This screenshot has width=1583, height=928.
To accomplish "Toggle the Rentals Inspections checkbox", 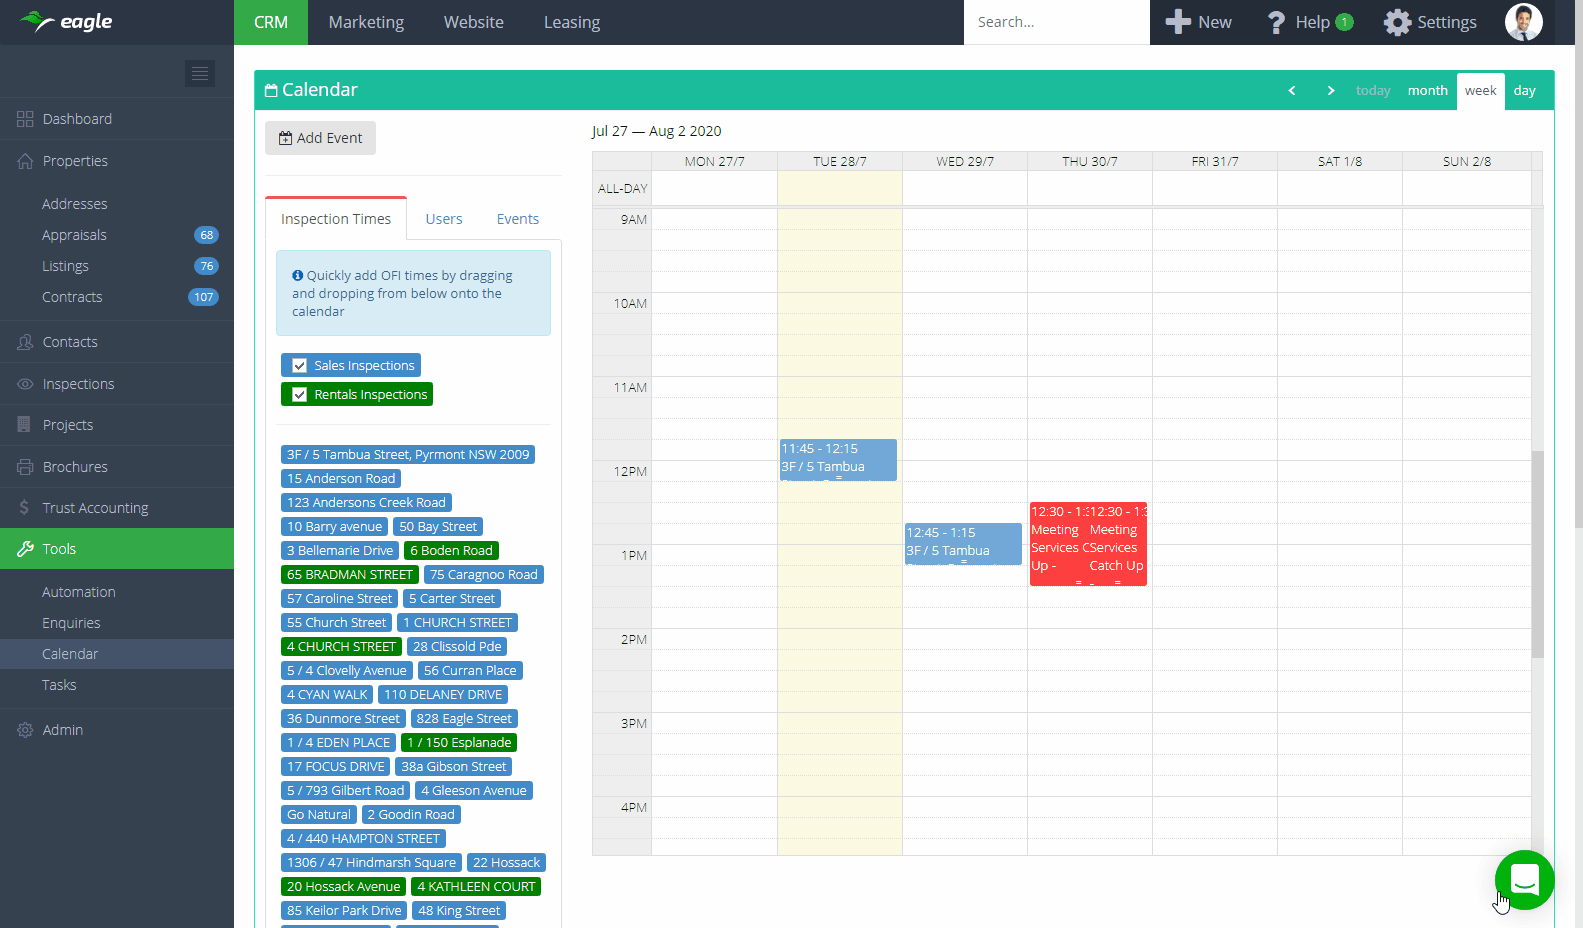I will (x=299, y=395).
